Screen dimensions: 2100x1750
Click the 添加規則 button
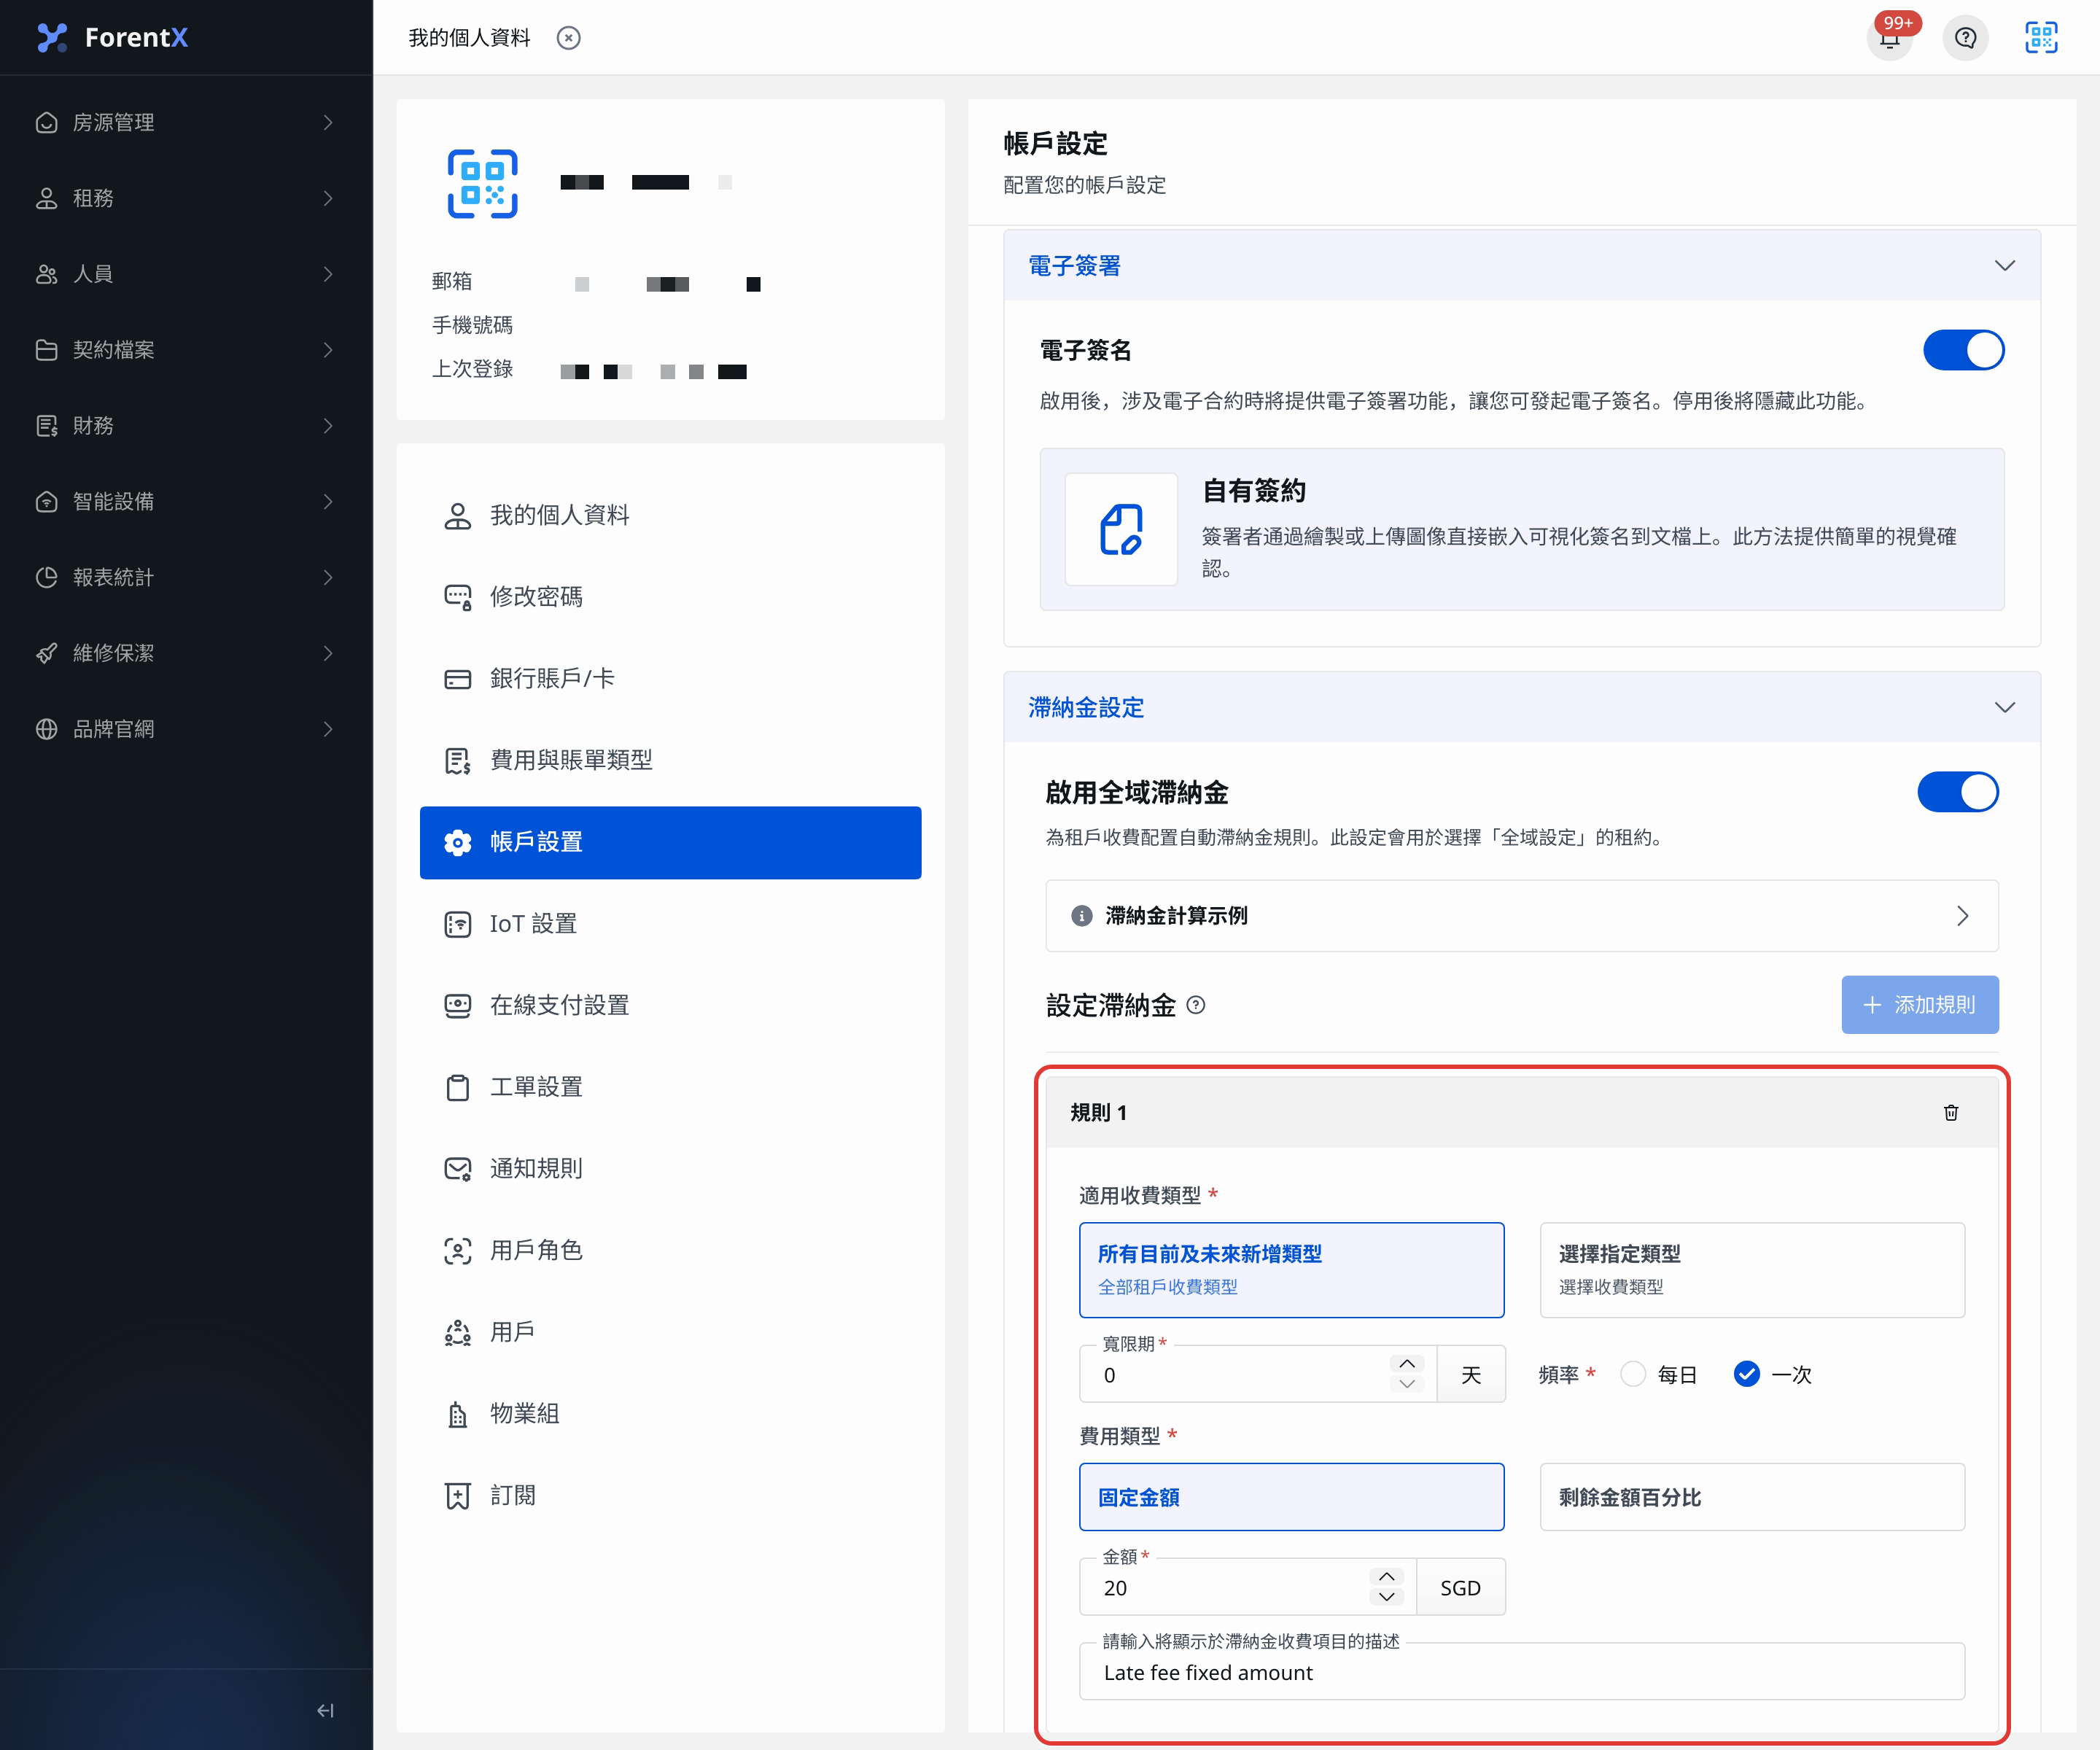[x=1920, y=1005]
